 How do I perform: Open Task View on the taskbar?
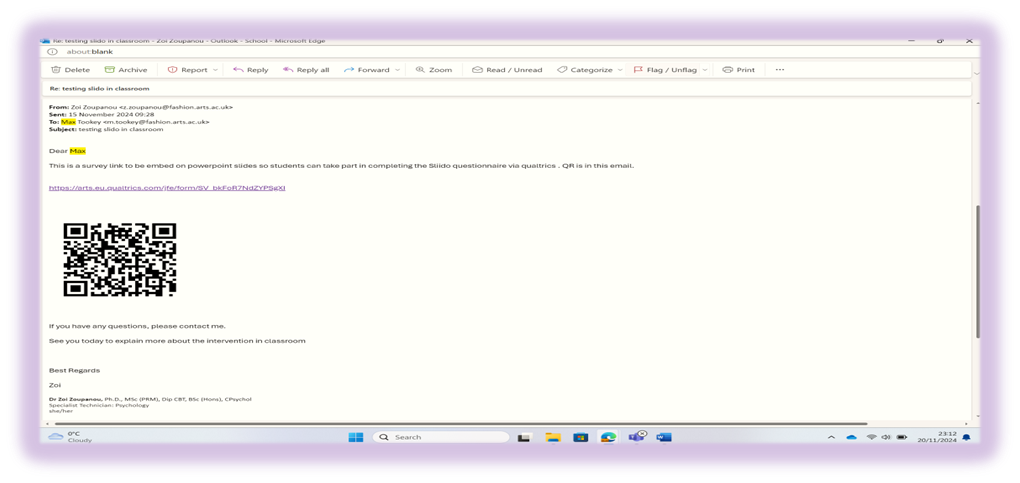click(524, 437)
